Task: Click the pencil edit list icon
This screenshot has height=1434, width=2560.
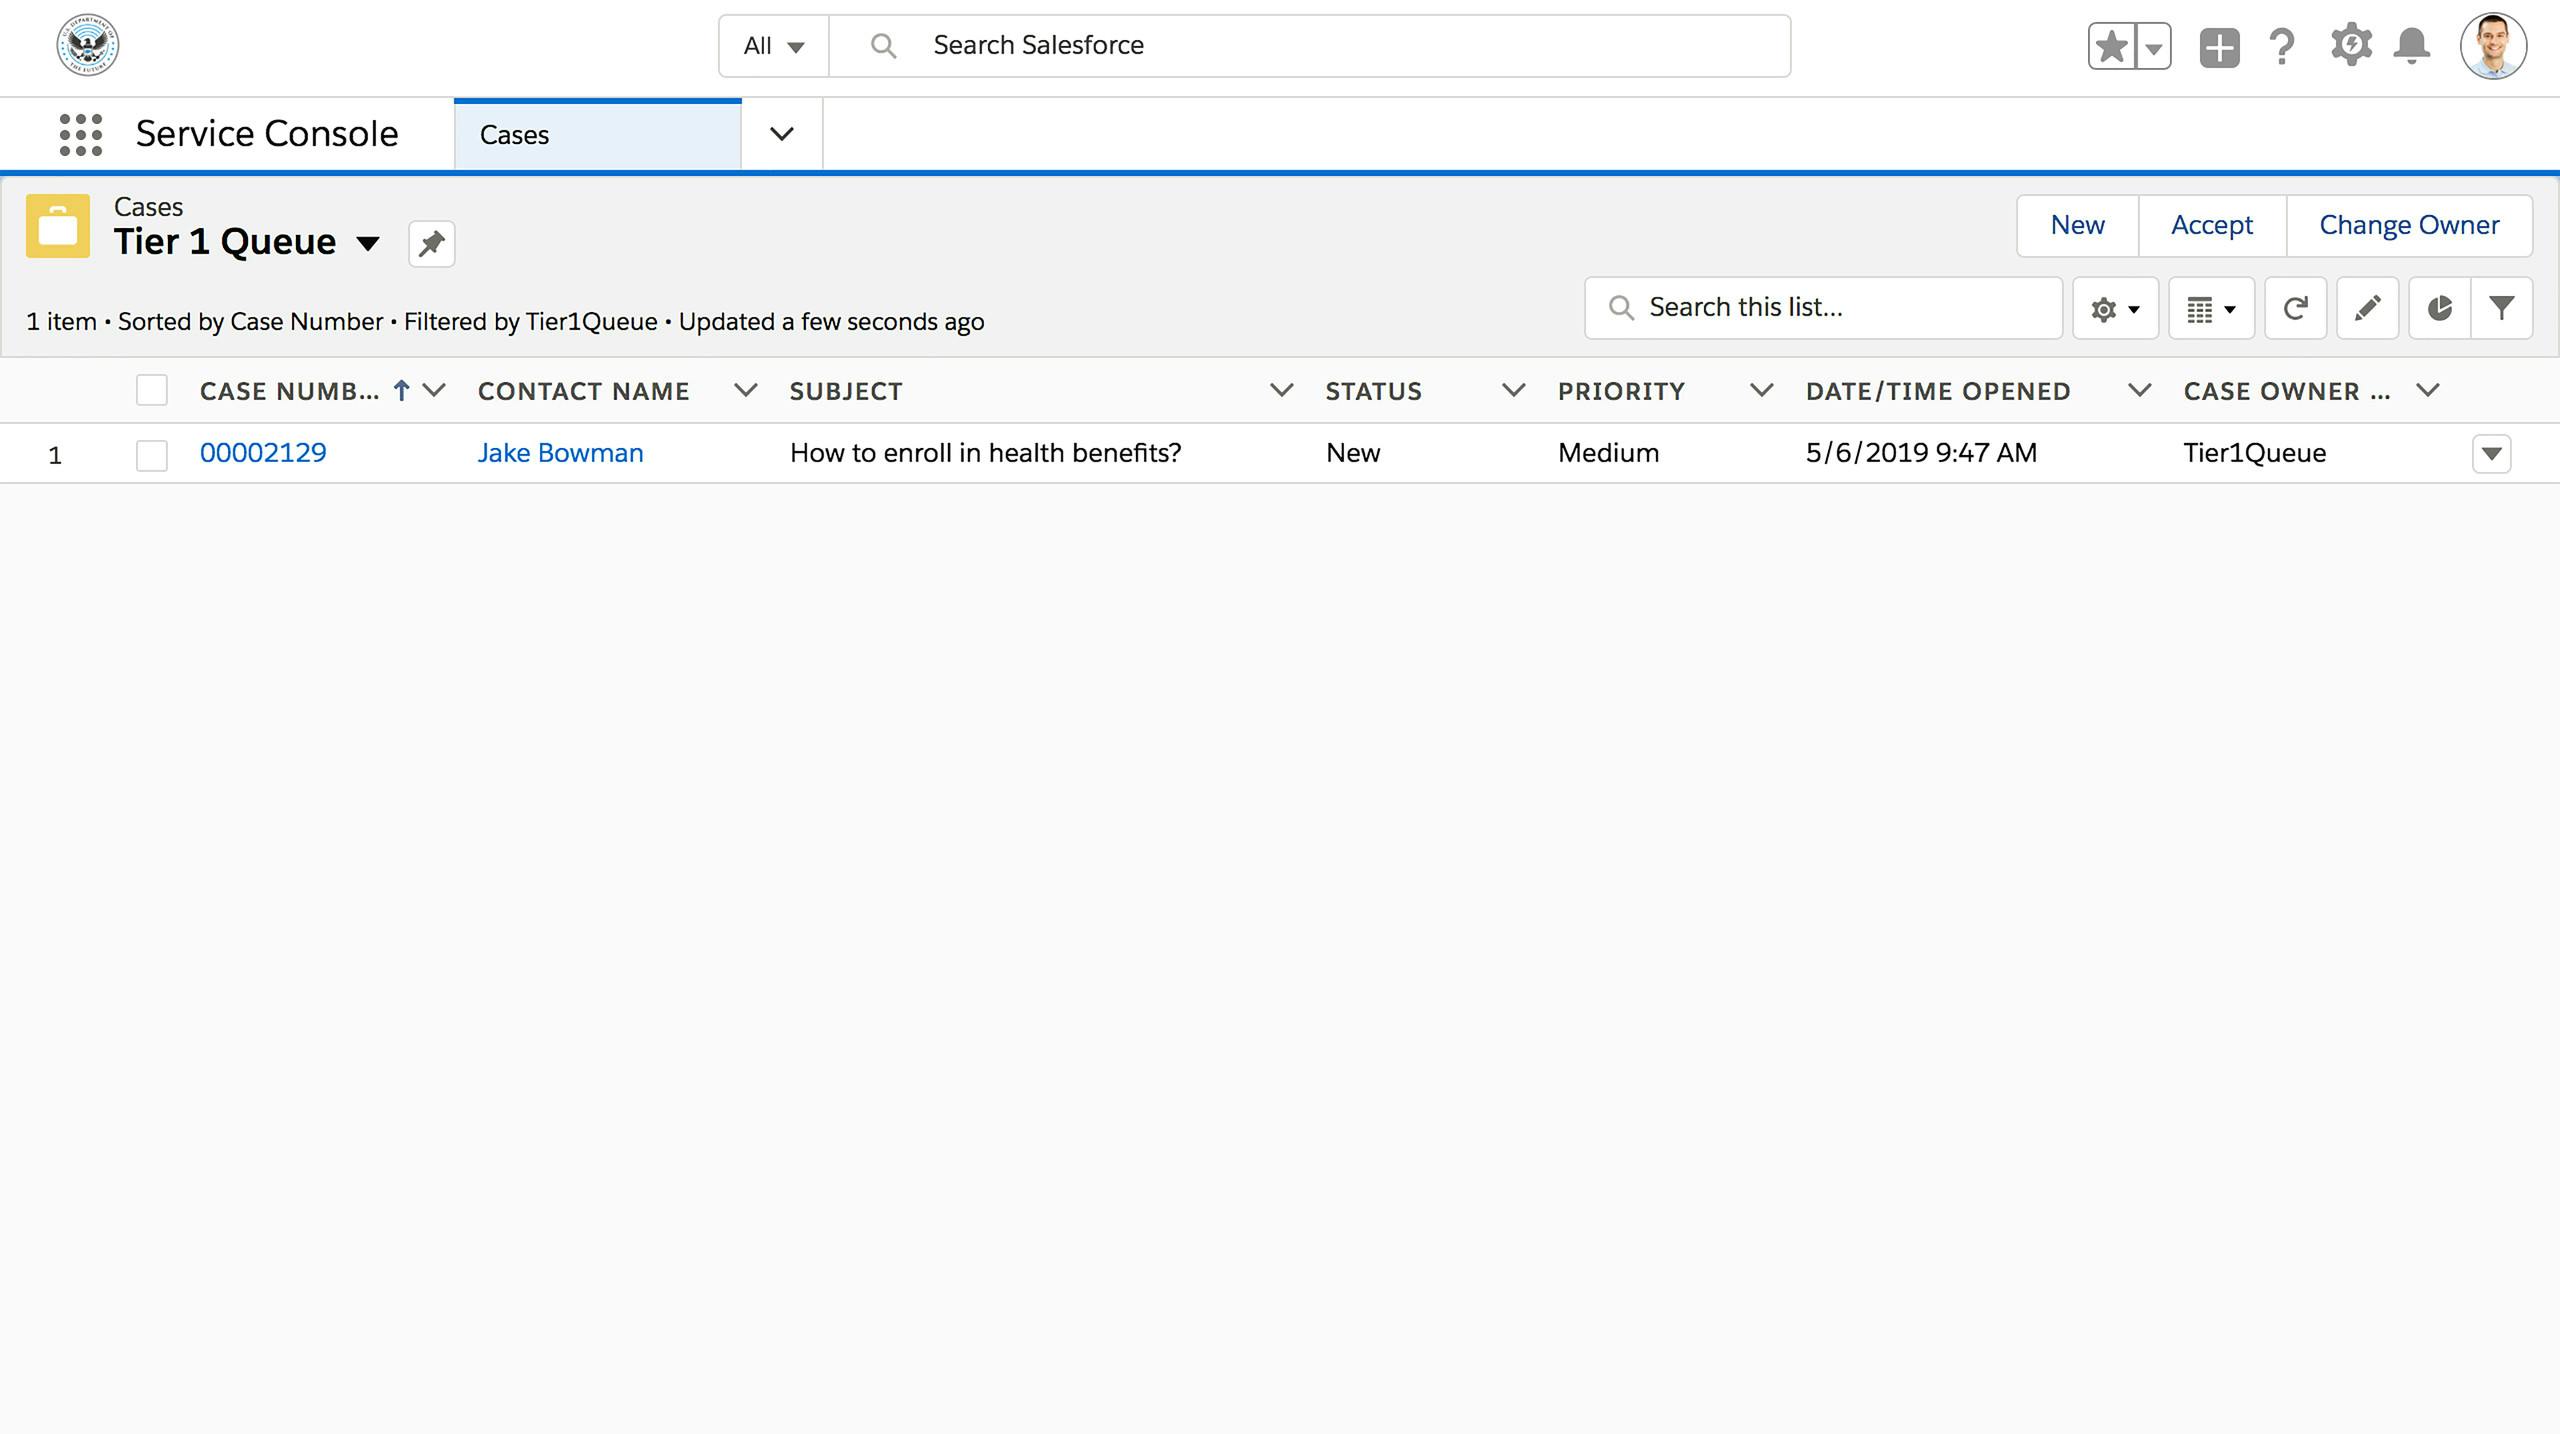Action: pos(2367,308)
